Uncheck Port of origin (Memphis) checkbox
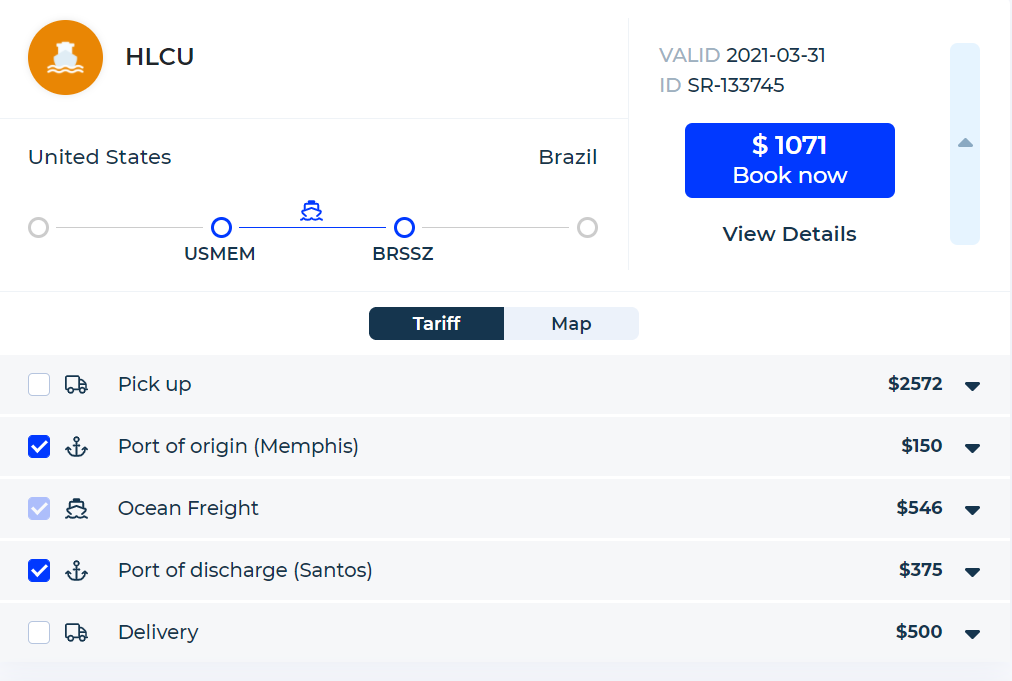Viewport: 1012px width, 681px height. pos(39,447)
